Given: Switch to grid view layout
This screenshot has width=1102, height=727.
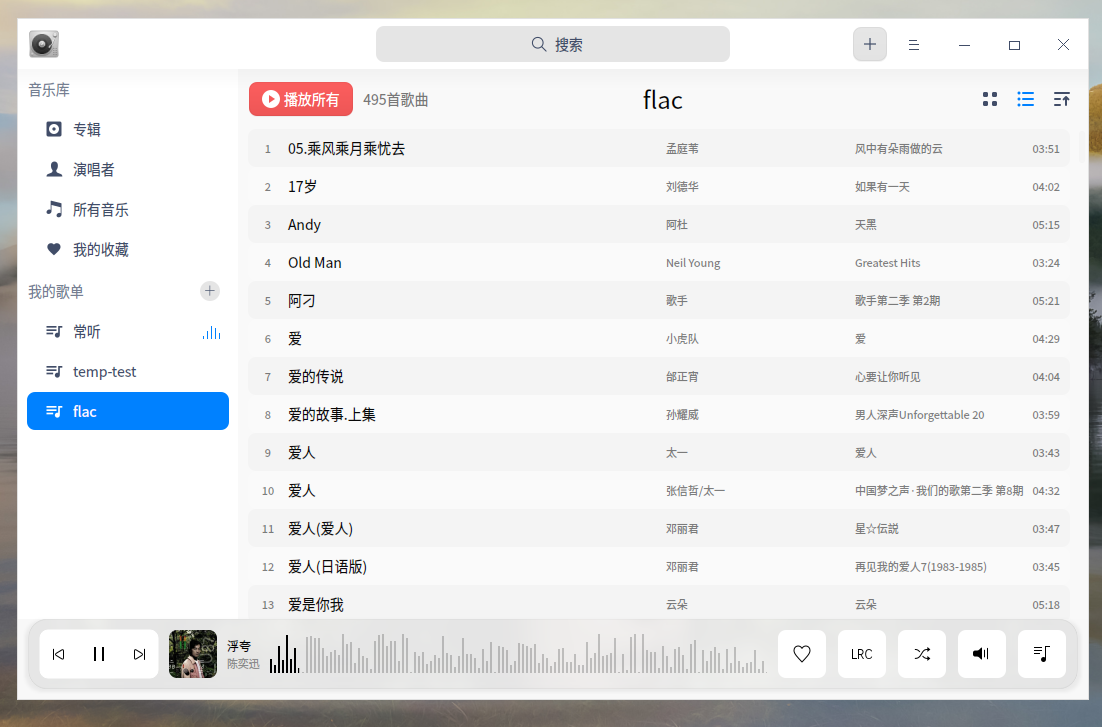Looking at the screenshot, I should (989, 99).
